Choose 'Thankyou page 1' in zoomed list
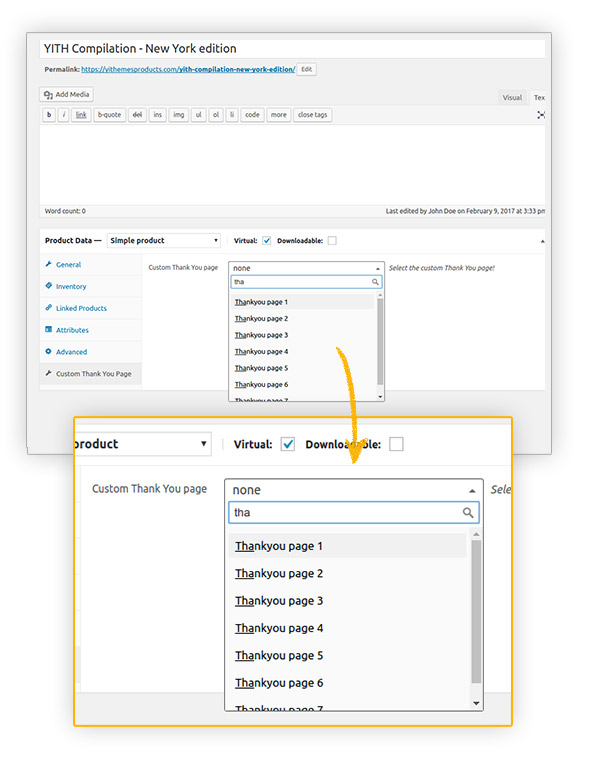600x765 pixels. coord(347,546)
